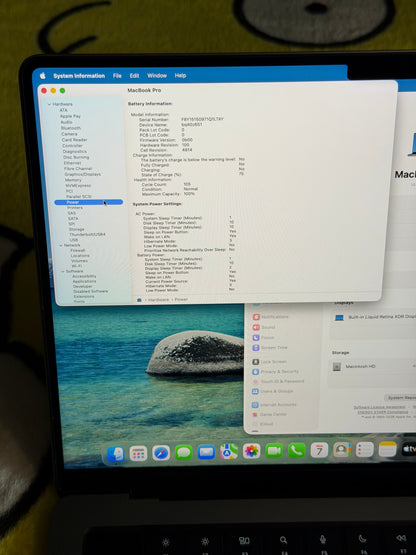The width and height of the screenshot is (416, 555).
Task: Select Card Reader in Hardware list
Action: (74, 140)
